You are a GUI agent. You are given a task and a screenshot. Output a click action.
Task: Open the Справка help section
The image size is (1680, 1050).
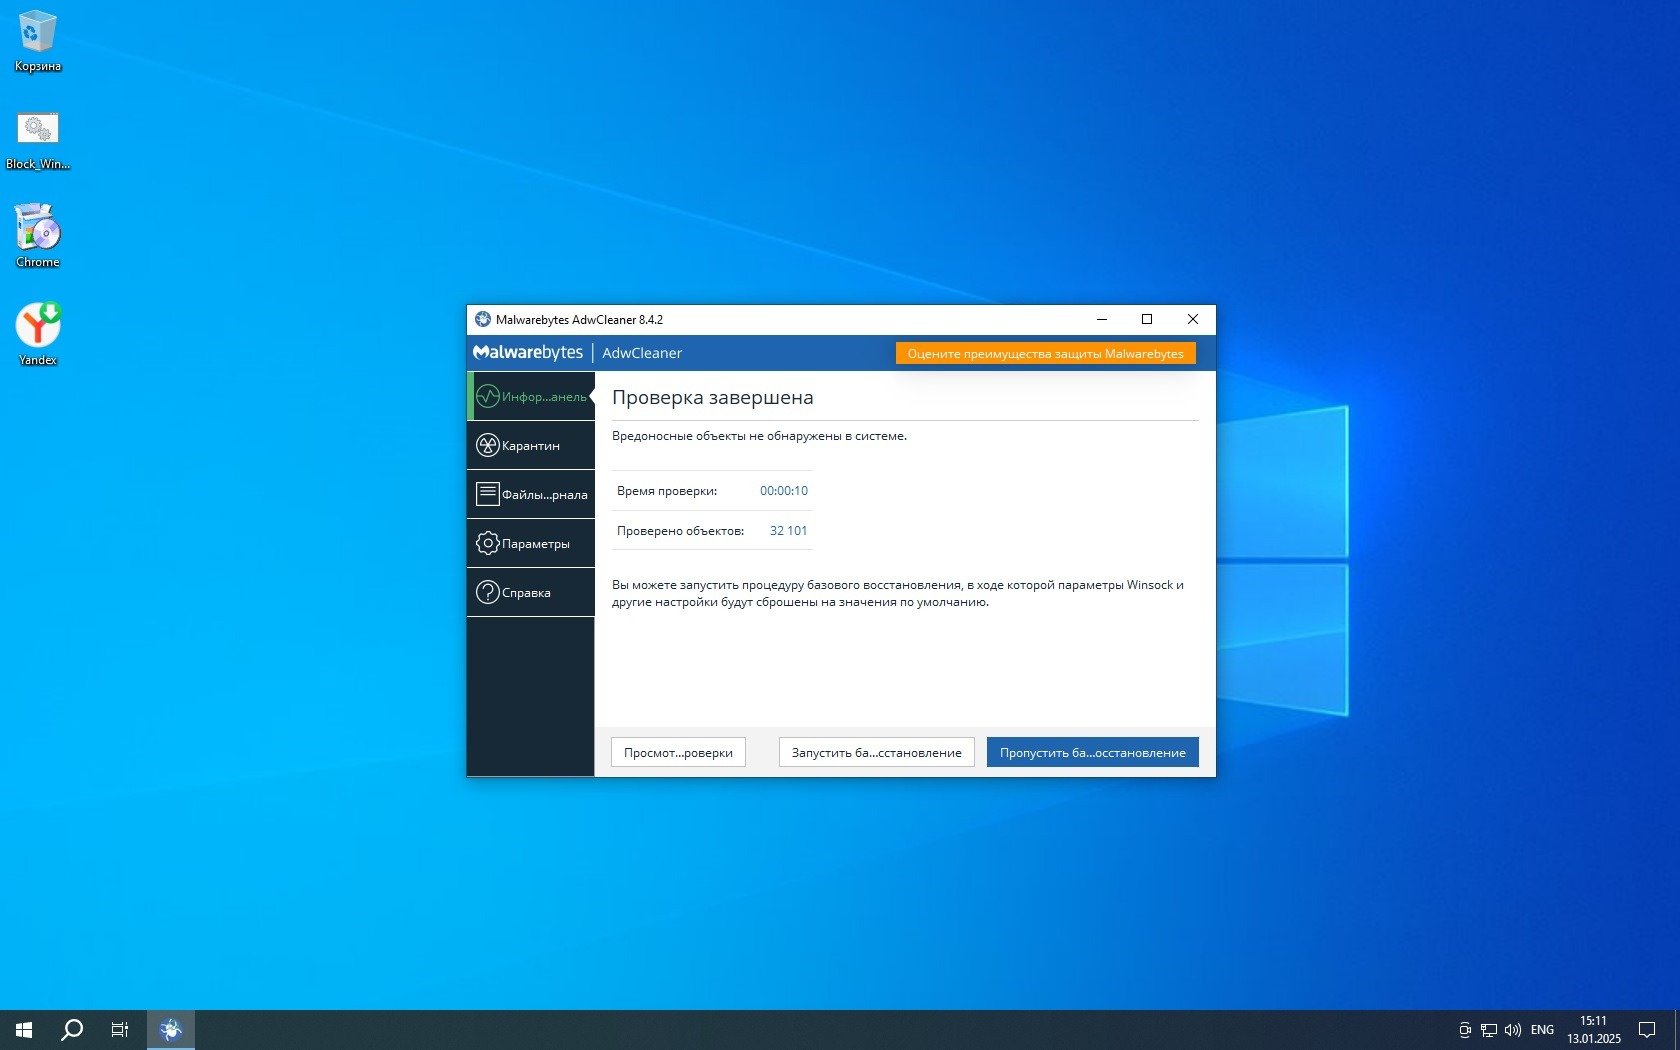(531, 593)
